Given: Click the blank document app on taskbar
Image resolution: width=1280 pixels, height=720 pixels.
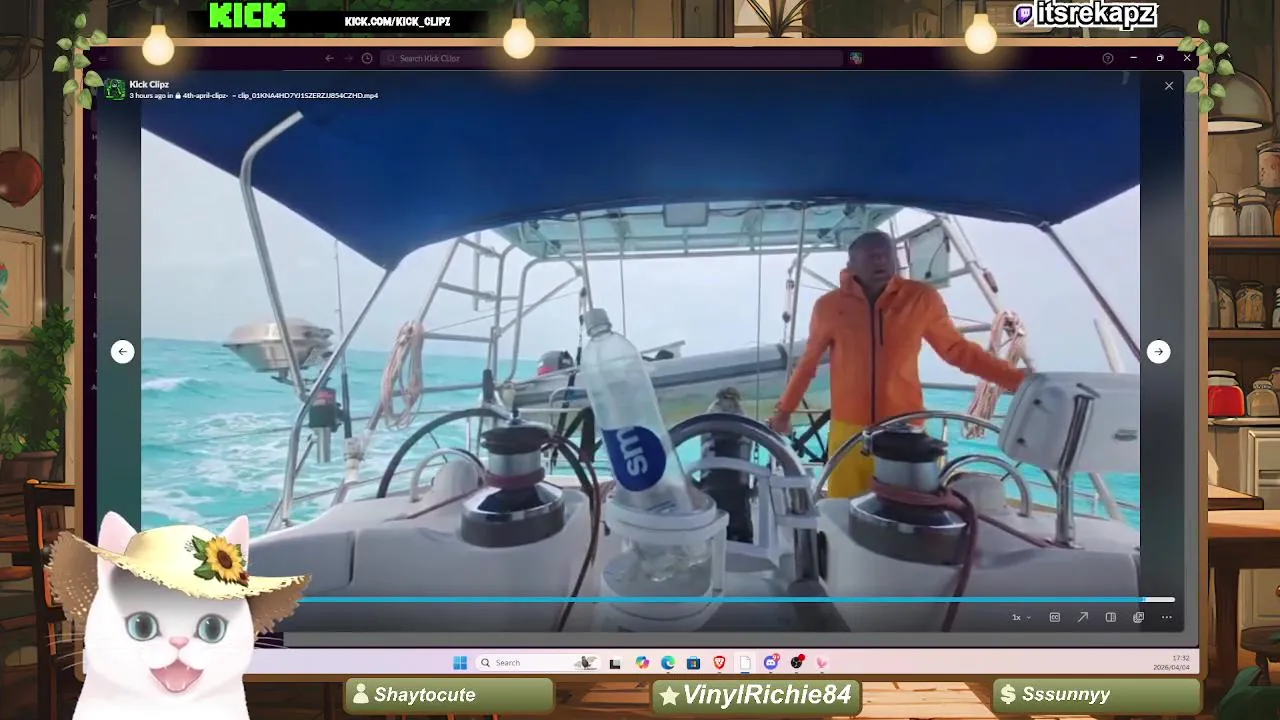Looking at the screenshot, I should coord(745,663).
